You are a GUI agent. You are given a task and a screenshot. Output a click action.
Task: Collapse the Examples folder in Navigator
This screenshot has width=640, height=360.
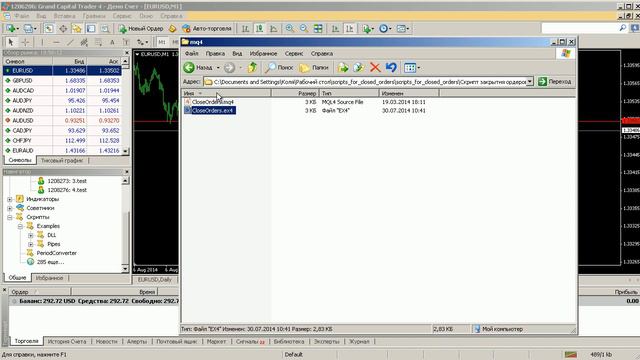20,226
